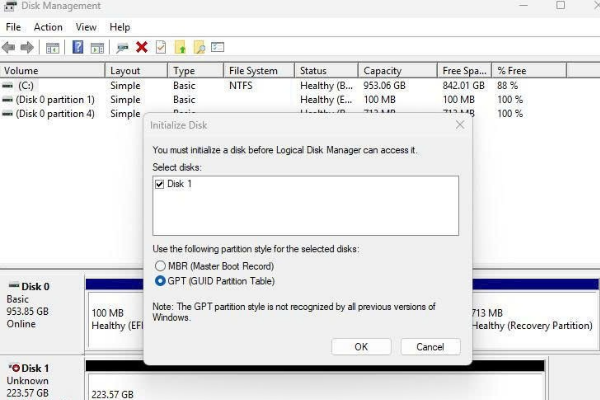
Task: Click the NTFS file system cell
Action: (241, 86)
